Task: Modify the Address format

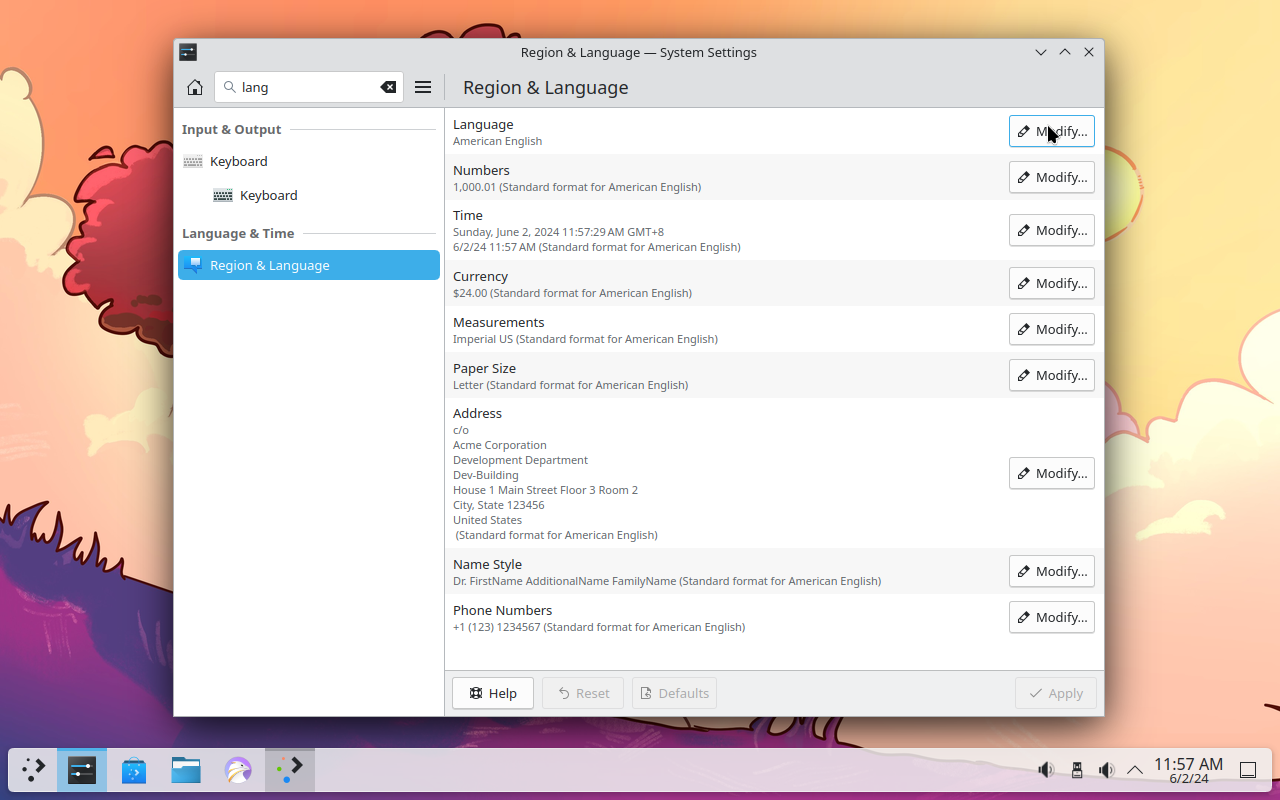Action: coord(1052,473)
